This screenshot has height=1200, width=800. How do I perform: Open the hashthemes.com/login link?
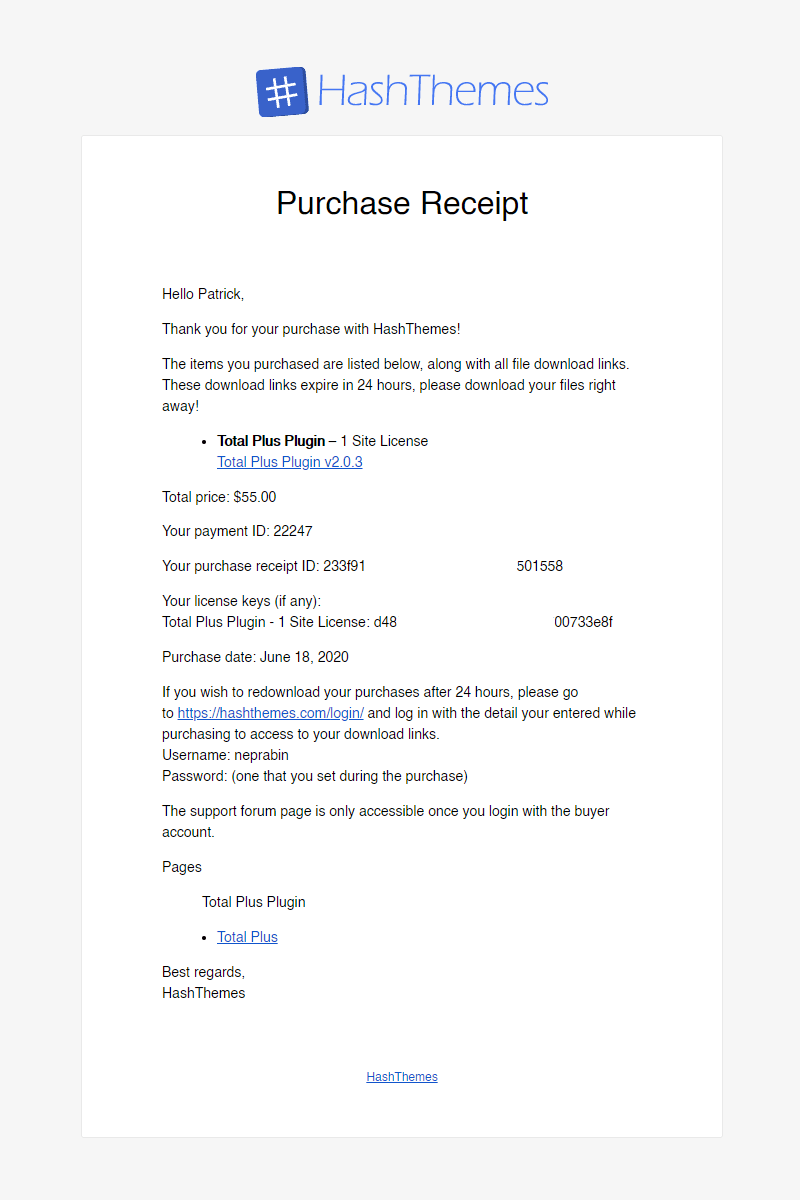(x=271, y=713)
